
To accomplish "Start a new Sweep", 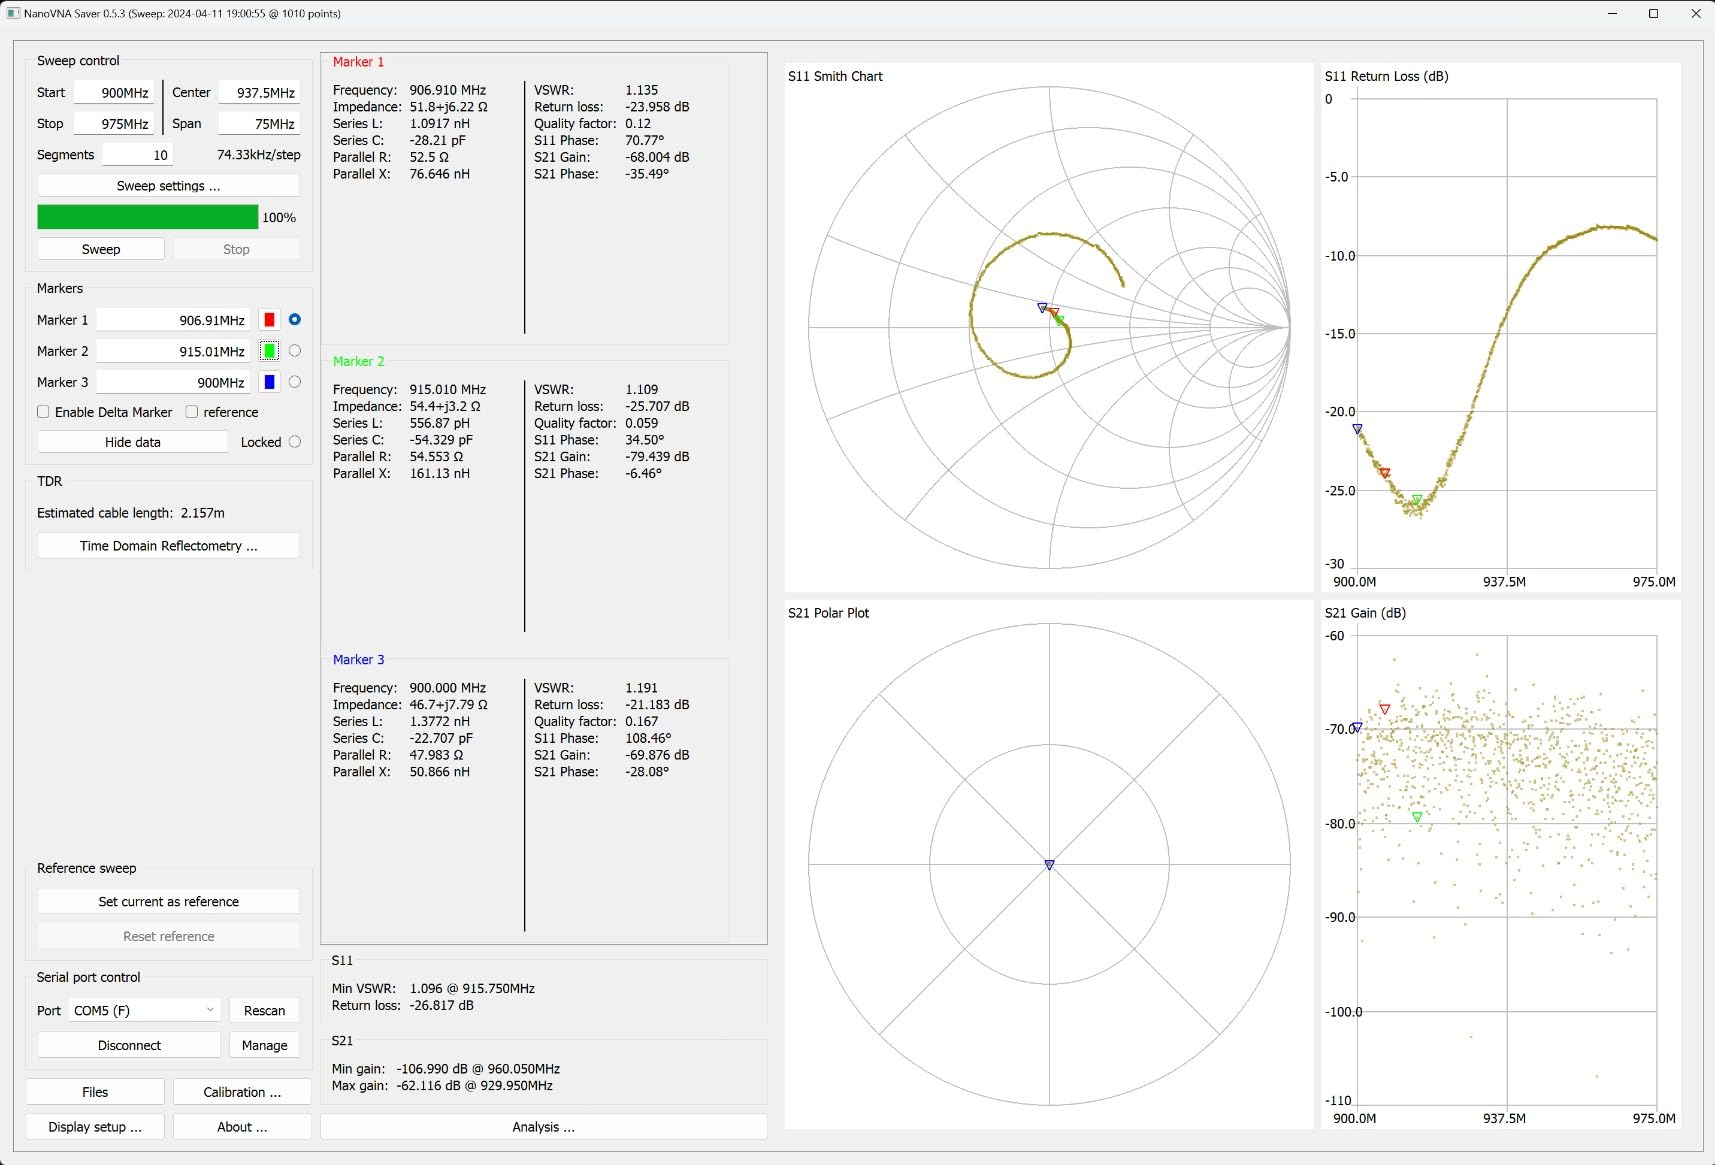I will (100, 248).
